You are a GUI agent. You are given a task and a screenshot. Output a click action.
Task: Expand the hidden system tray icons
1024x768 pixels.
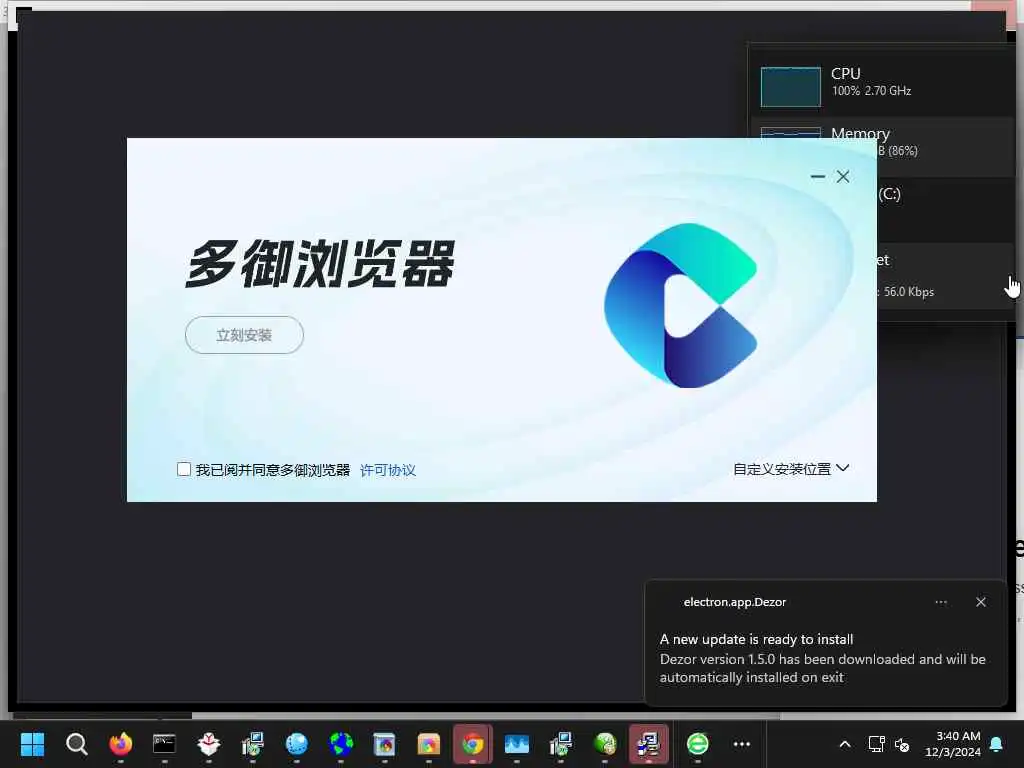[x=844, y=744]
